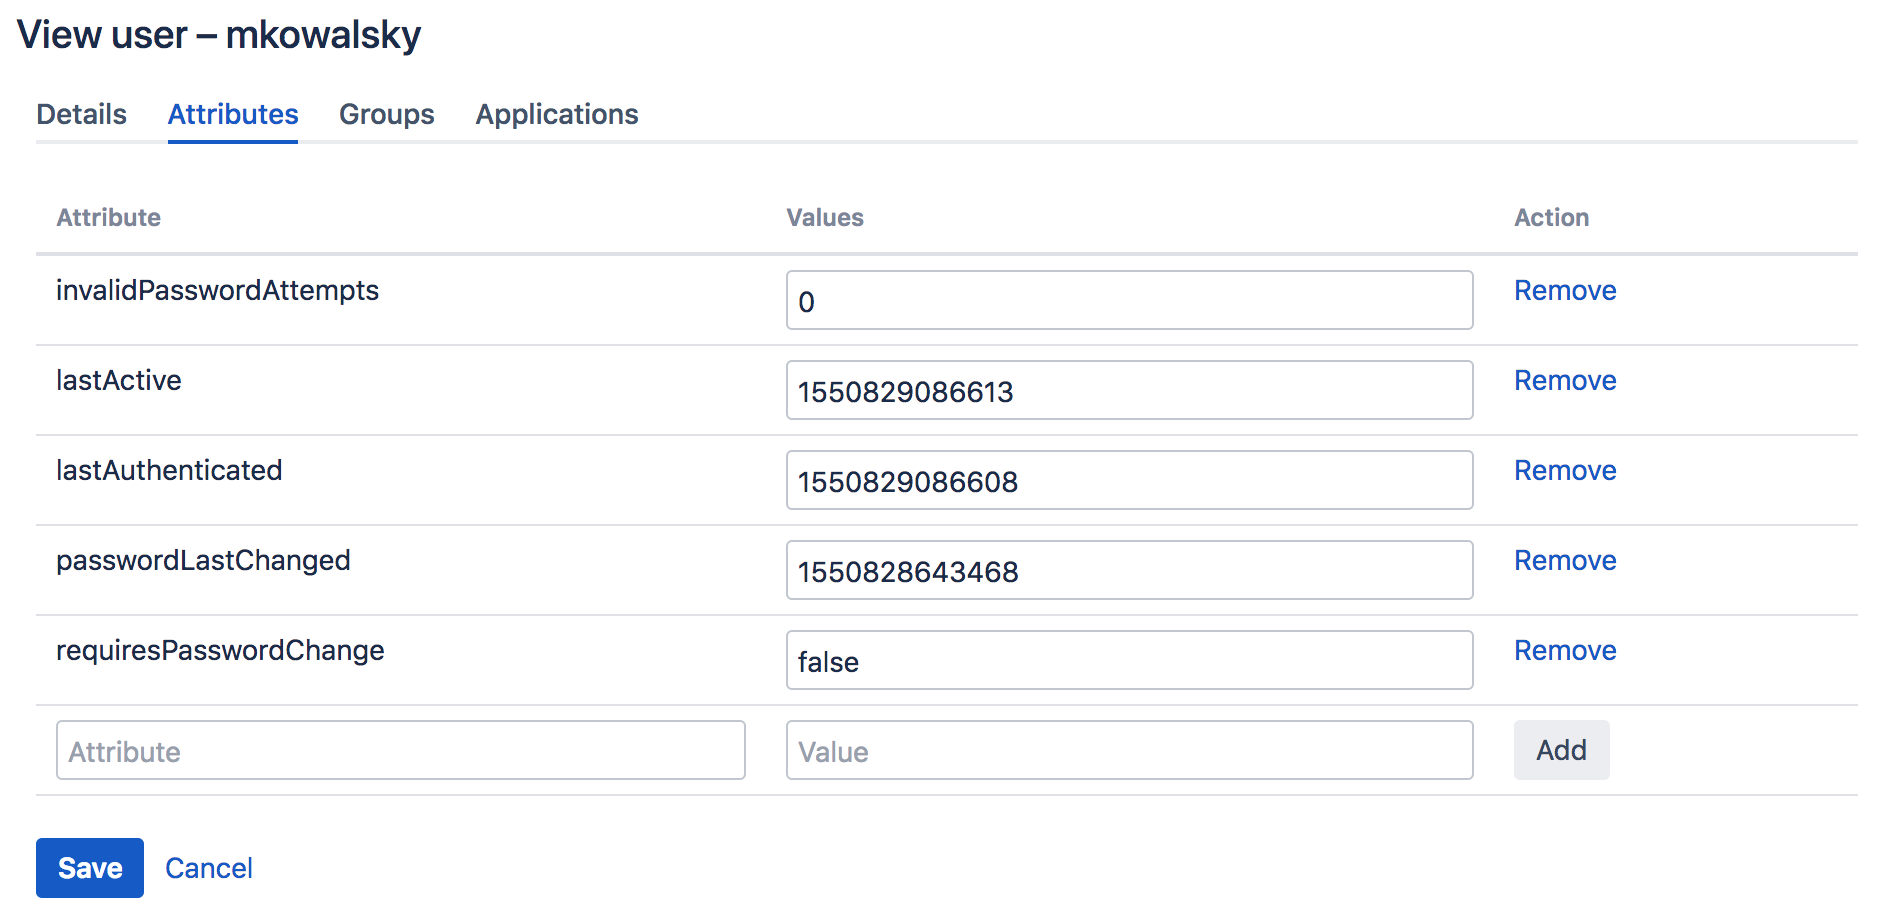
Task: Delete the lastAuthenticated attribute via Remove
Action: click(1564, 471)
